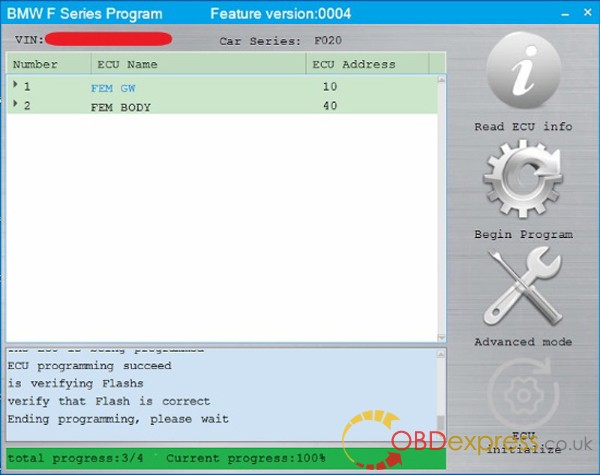The height and width of the screenshot is (475, 600).
Task: Expand row 2 arrow in ECU list
Action: coord(15,103)
